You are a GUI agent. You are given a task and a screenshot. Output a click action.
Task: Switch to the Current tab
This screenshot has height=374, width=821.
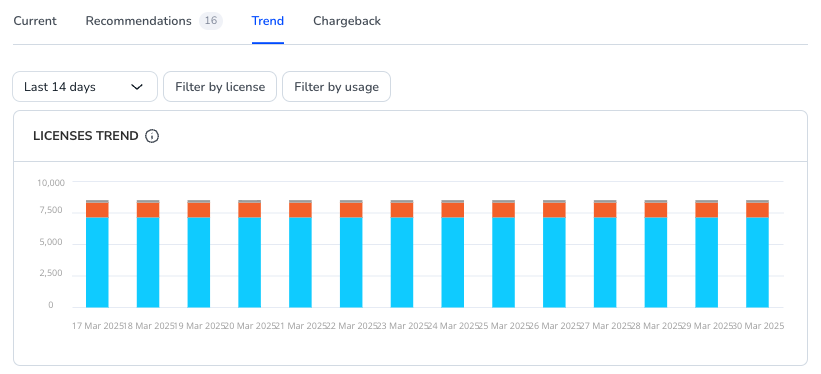(35, 21)
